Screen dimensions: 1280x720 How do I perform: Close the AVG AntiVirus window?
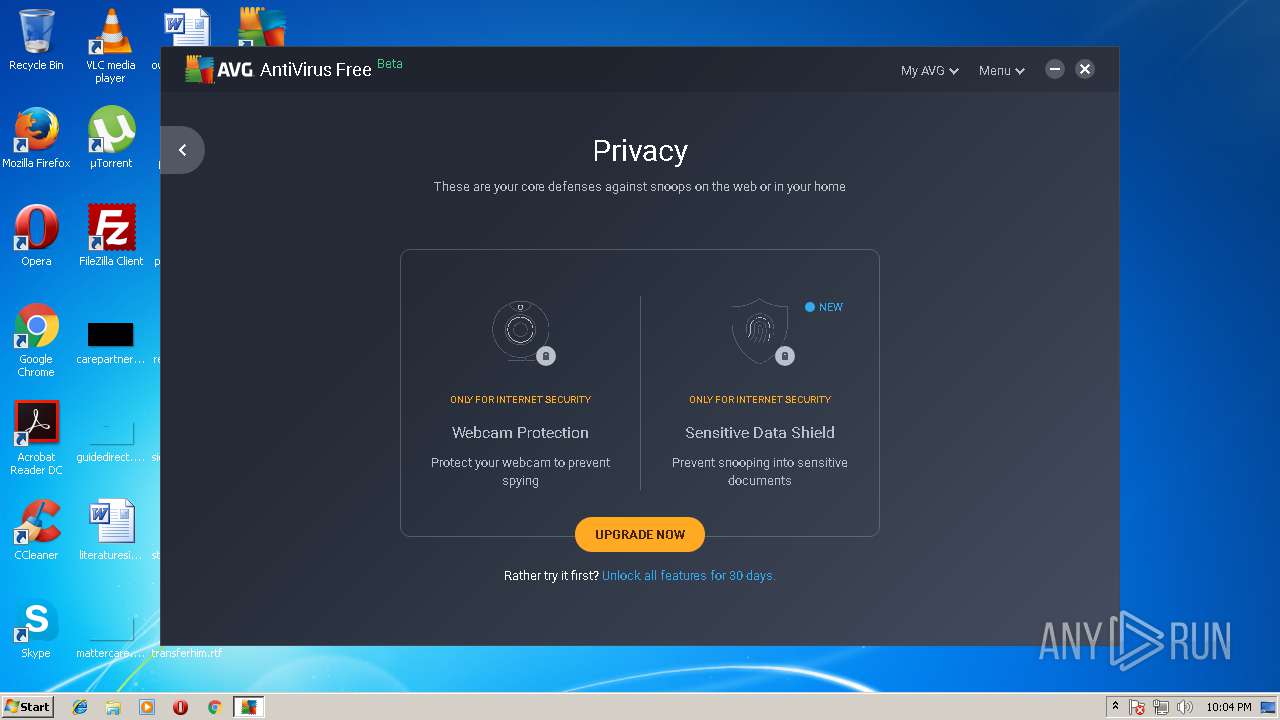pyautogui.click(x=1085, y=69)
